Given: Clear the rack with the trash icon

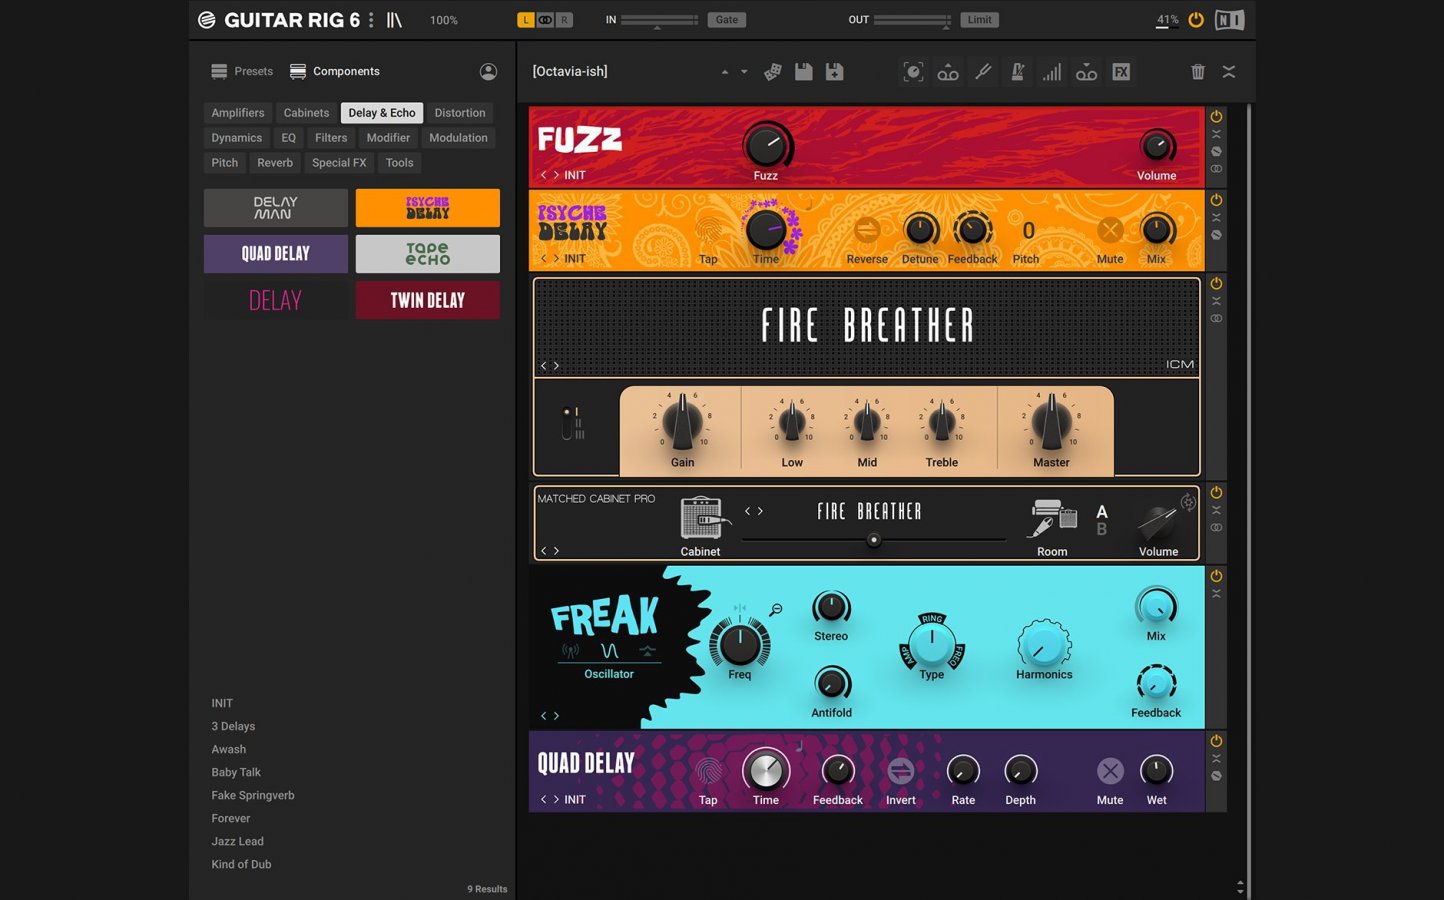Looking at the screenshot, I should pyautogui.click(x=1197, y=71).
